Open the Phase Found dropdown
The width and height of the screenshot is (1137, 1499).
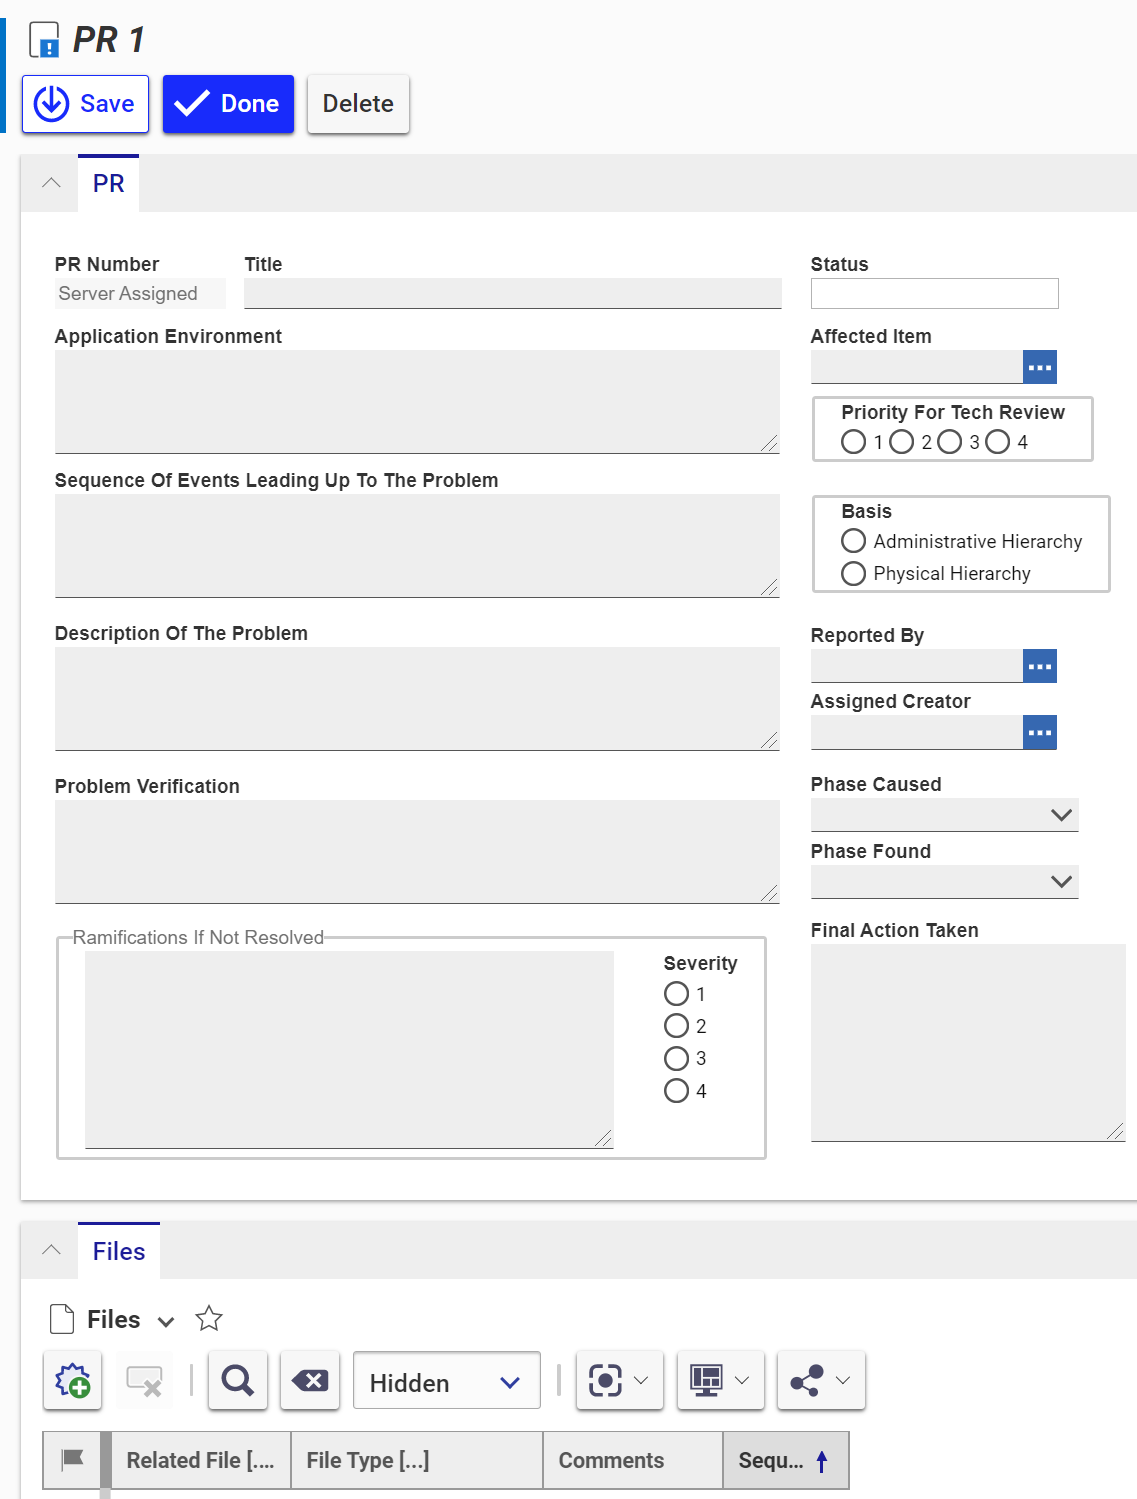(944, 882)
